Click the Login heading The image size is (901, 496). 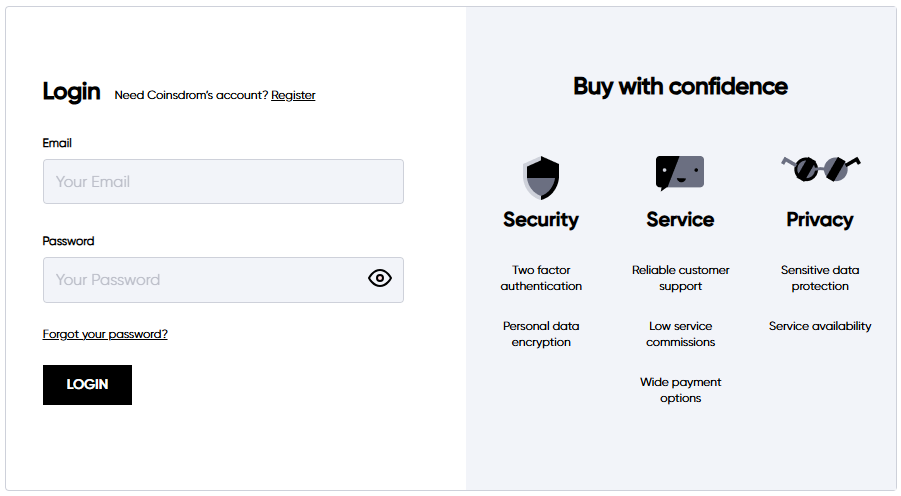click(71, 92)
